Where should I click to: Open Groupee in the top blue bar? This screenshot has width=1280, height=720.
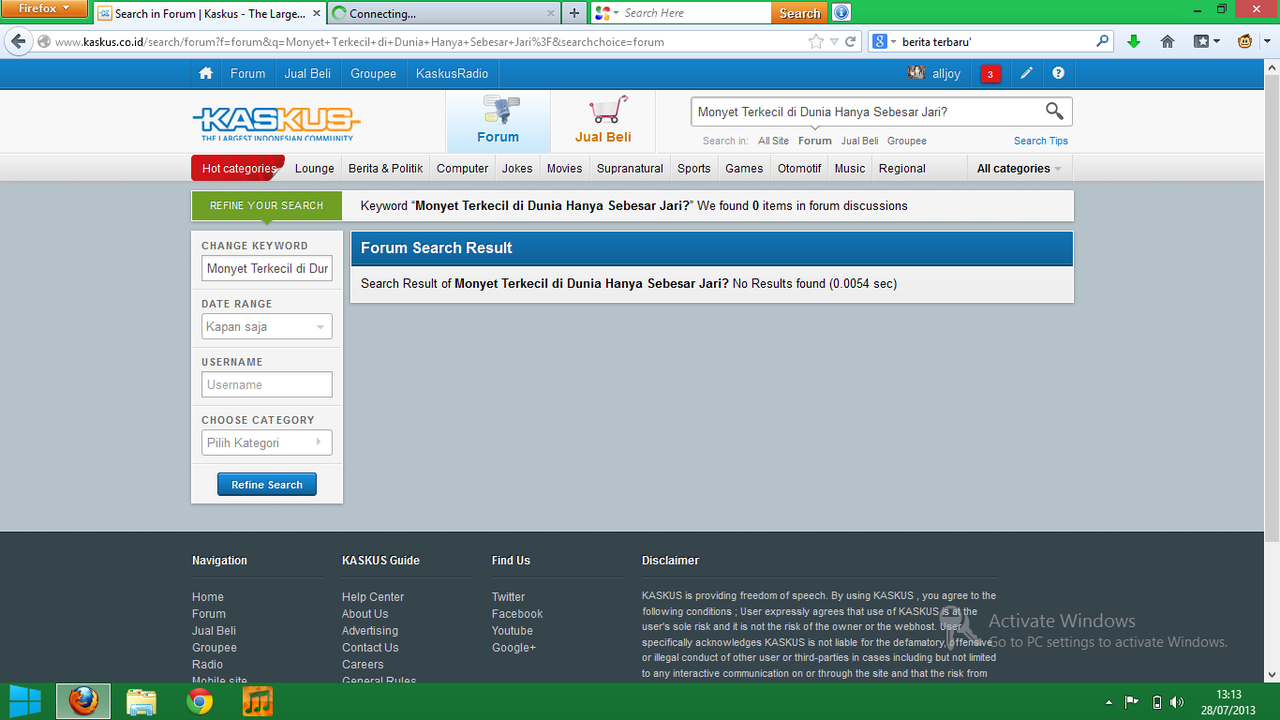(x=373, y=73)
